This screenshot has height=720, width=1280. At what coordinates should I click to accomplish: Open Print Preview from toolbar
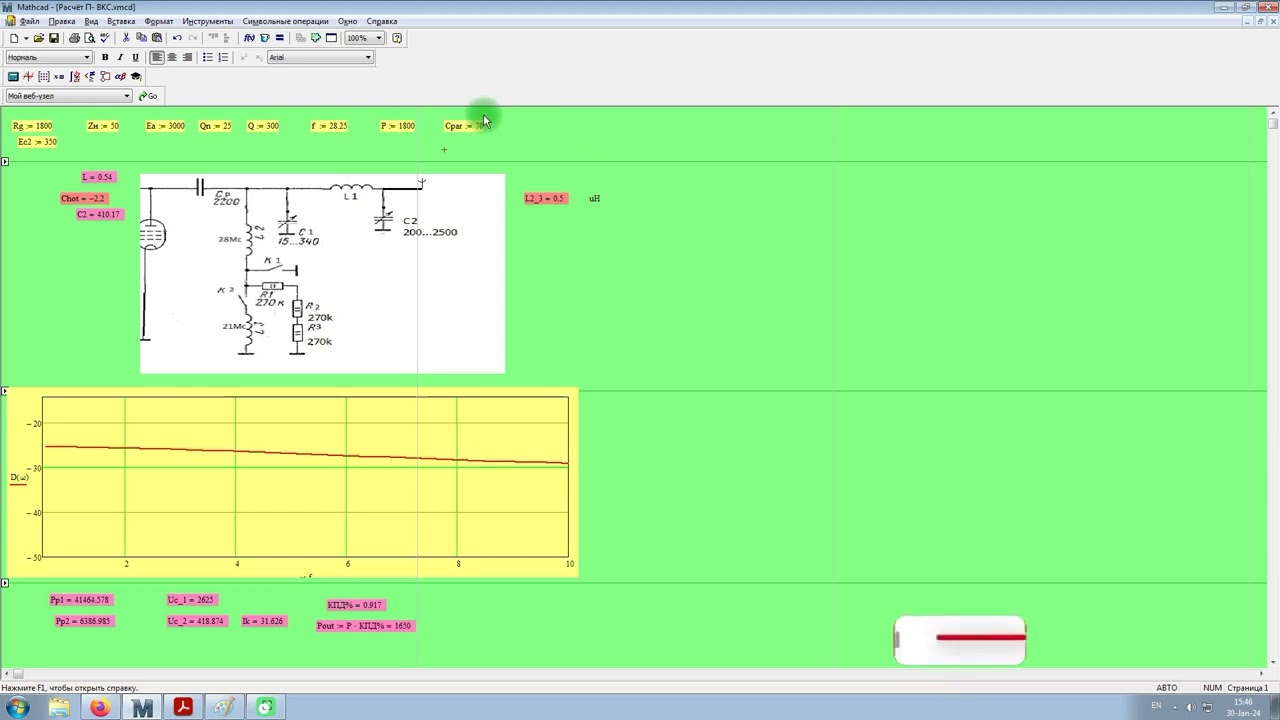(x=89, y=38)
